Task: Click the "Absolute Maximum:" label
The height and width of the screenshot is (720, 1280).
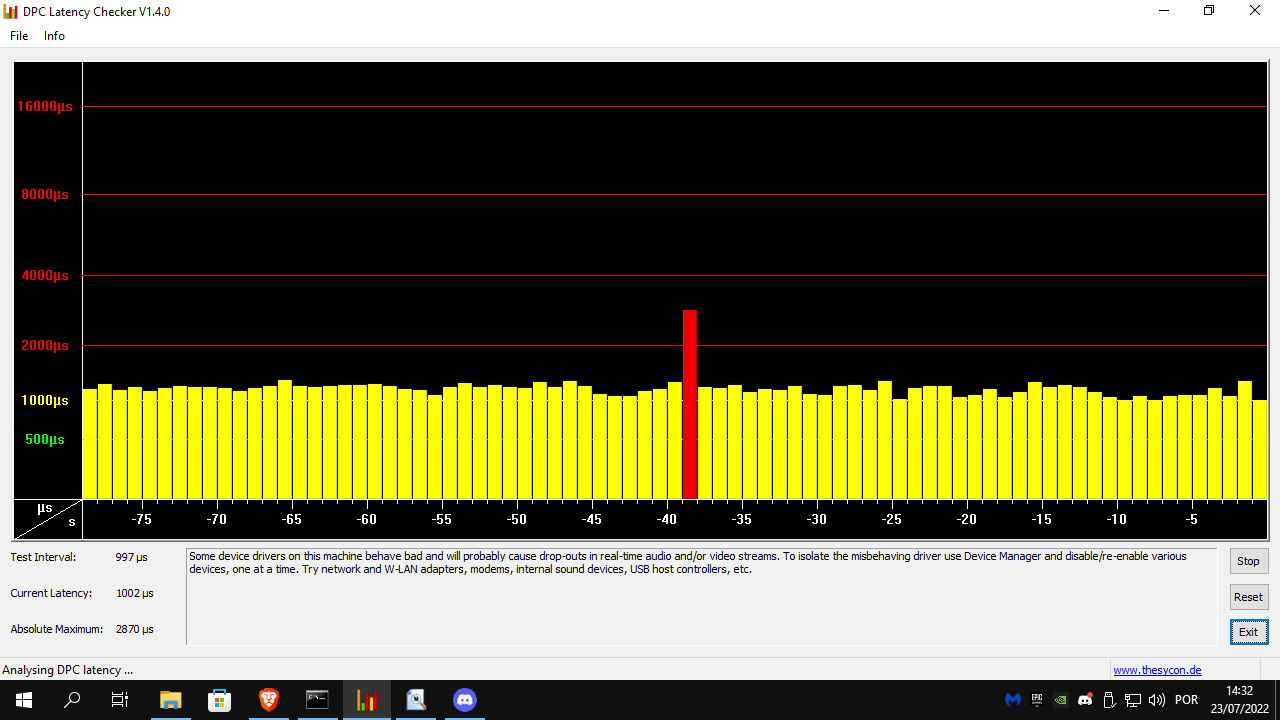Action: (x=57, y=629)
